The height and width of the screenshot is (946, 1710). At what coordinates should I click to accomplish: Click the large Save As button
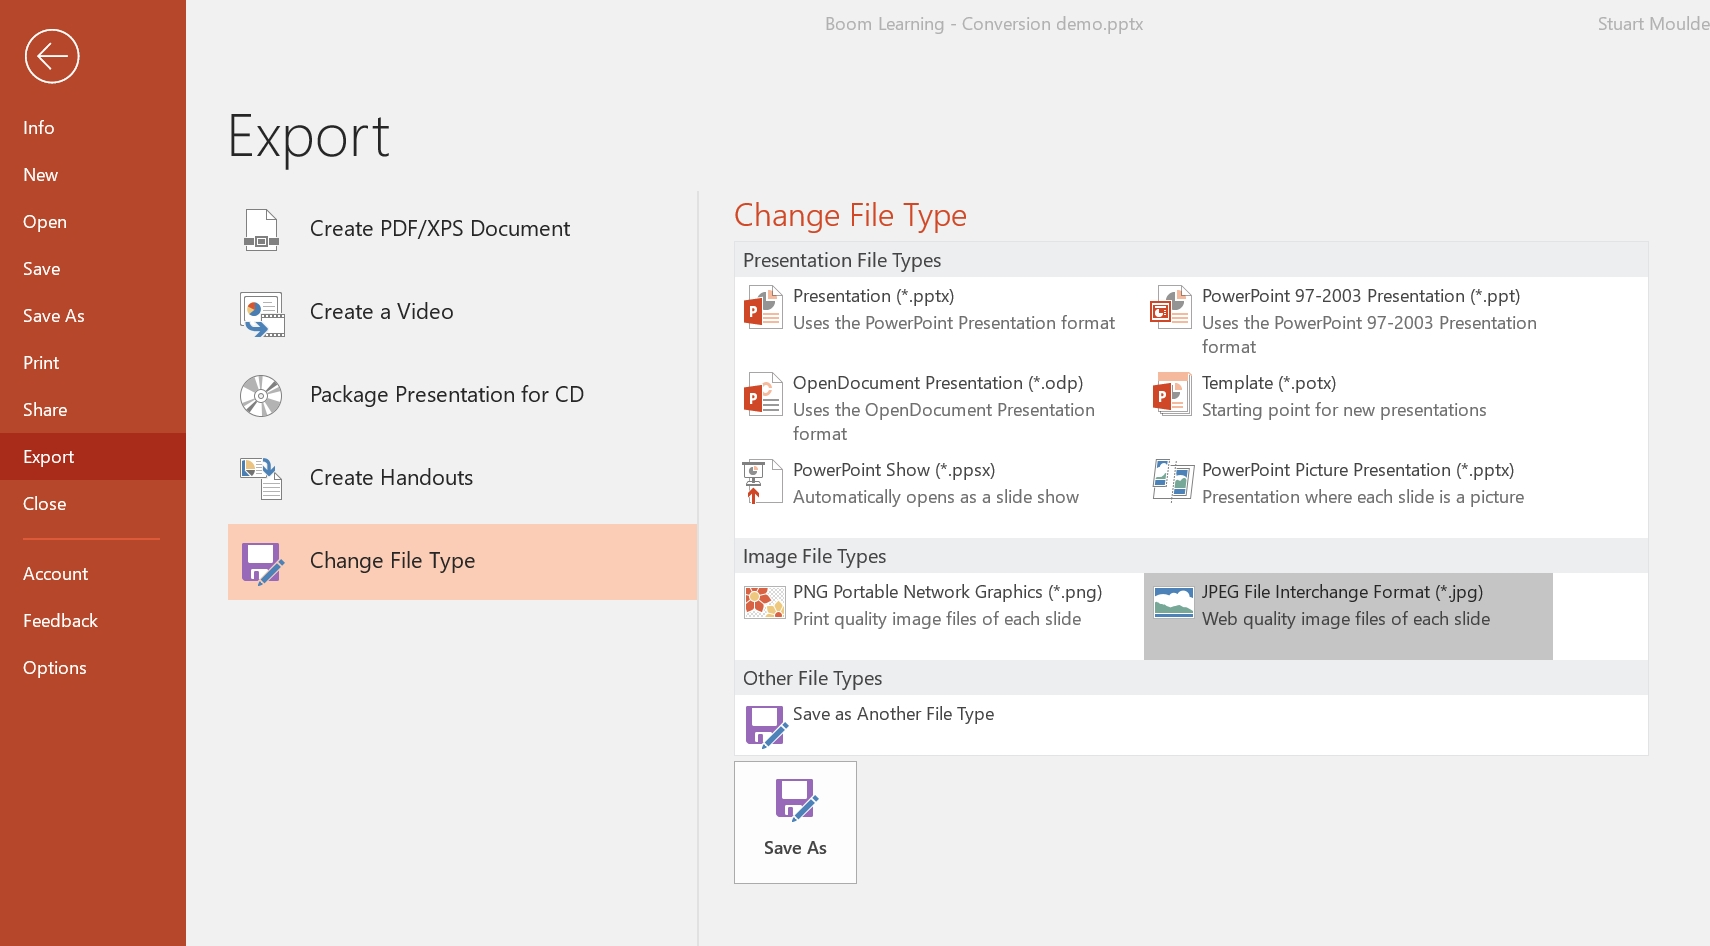(x=795, y=822)
